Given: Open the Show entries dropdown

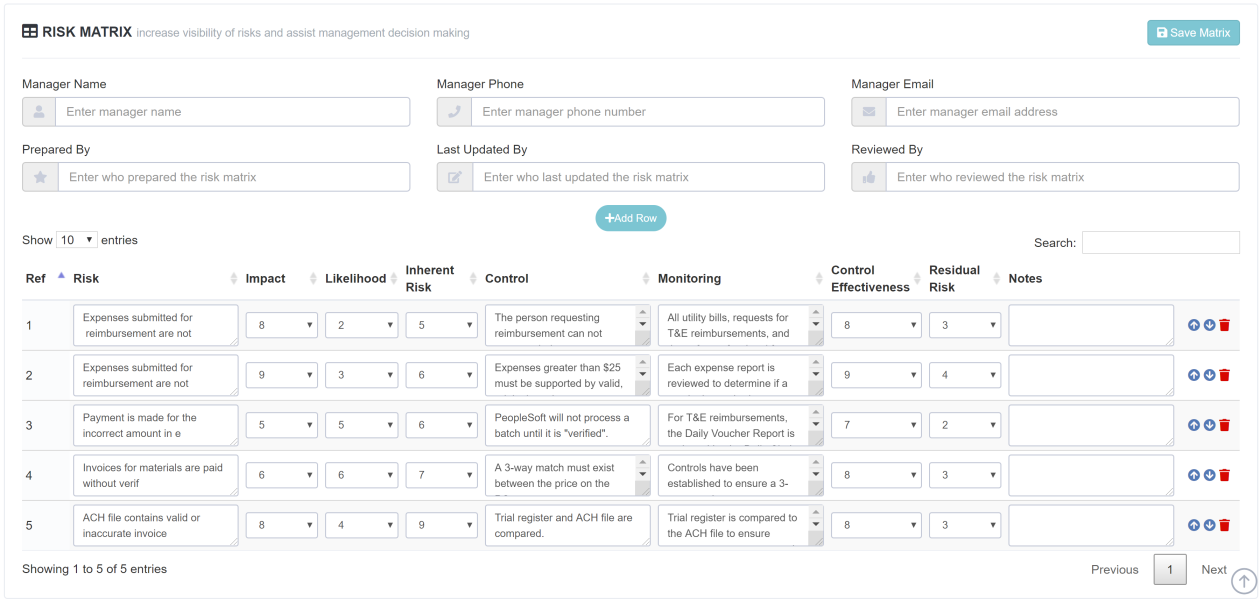Looking at the screenshot, I should 77,239.
